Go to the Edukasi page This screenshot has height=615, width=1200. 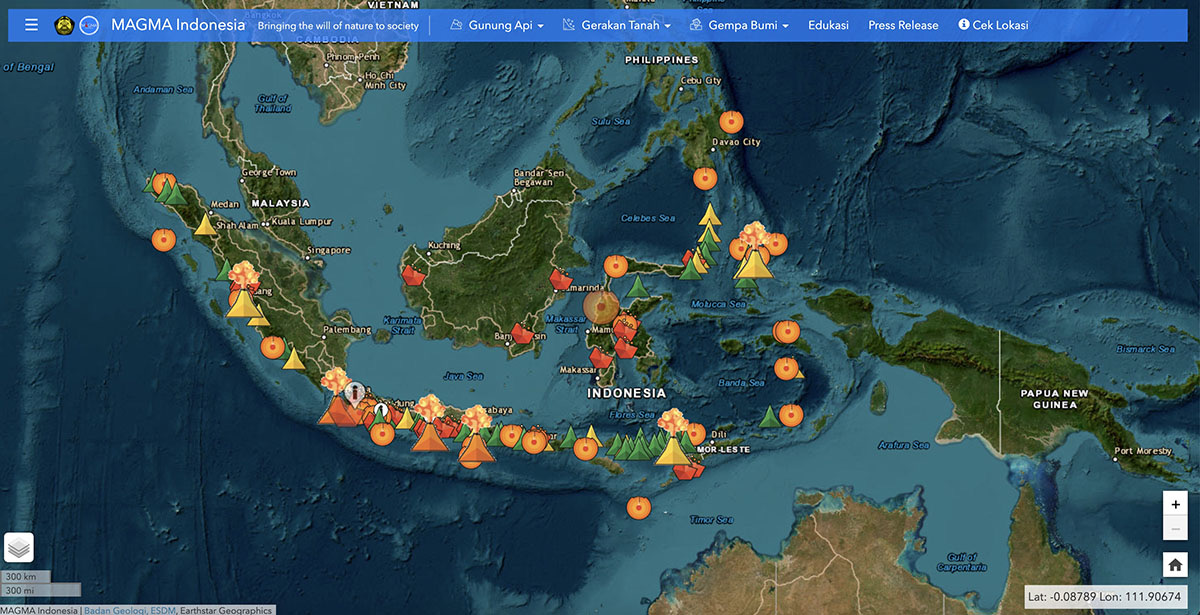click(827, 25)
